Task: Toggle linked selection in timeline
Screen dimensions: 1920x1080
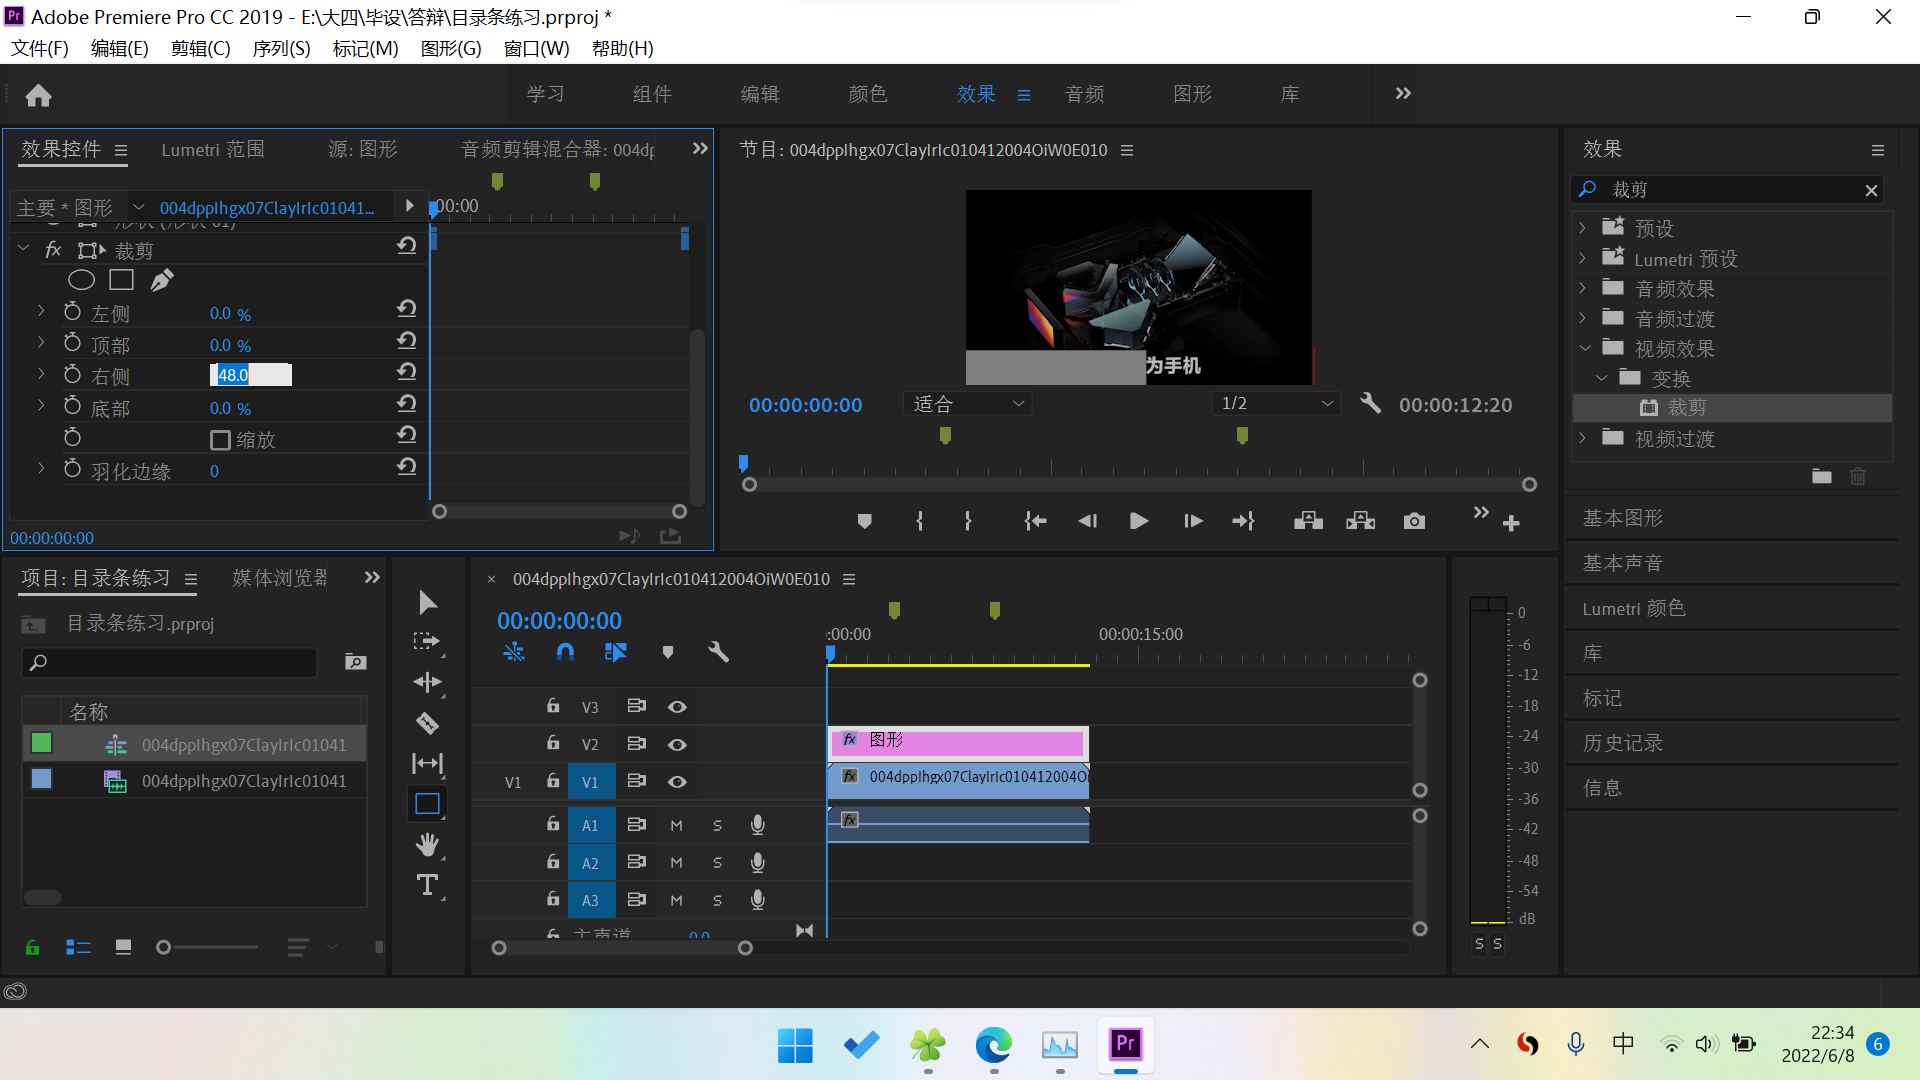Action: coord(615,652)
